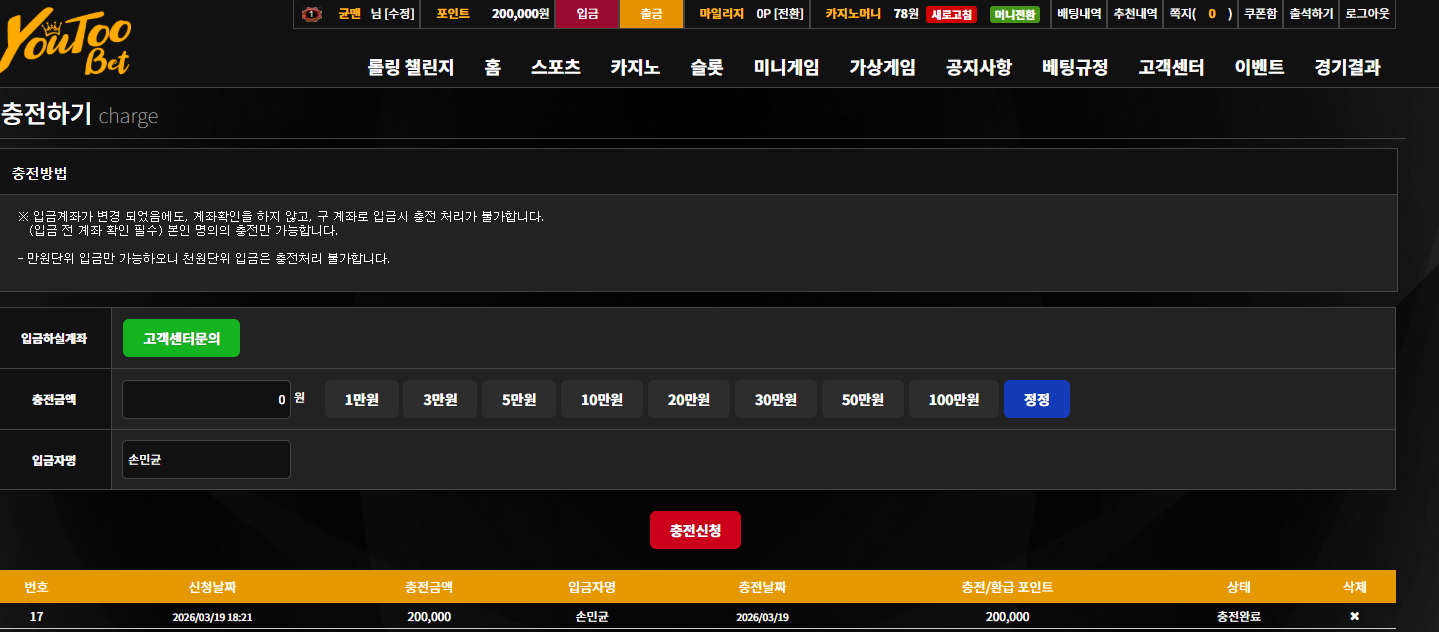Open the 미니게임 menu
This screenshot has width=1439, height=632.
click(786, 67)
